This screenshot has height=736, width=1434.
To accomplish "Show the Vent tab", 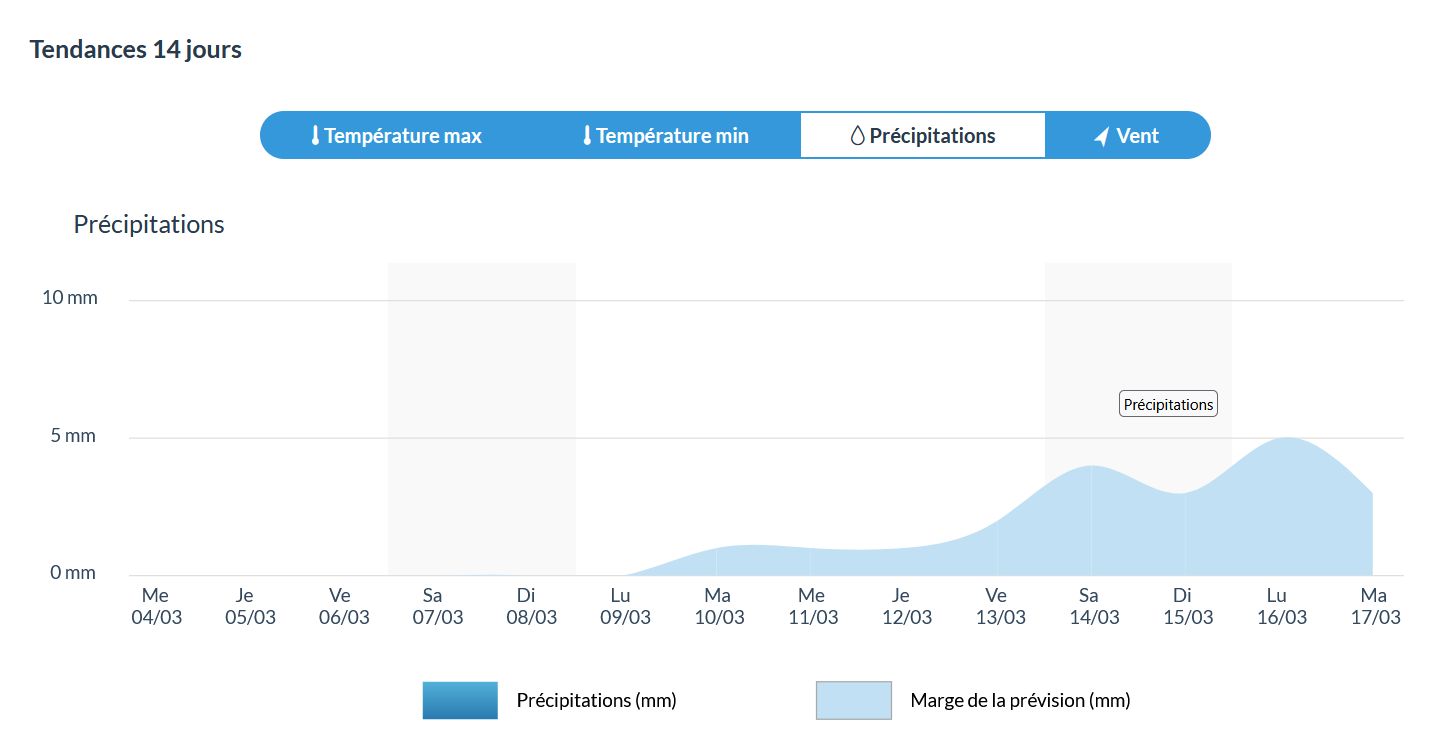I will coord(1127,136).
